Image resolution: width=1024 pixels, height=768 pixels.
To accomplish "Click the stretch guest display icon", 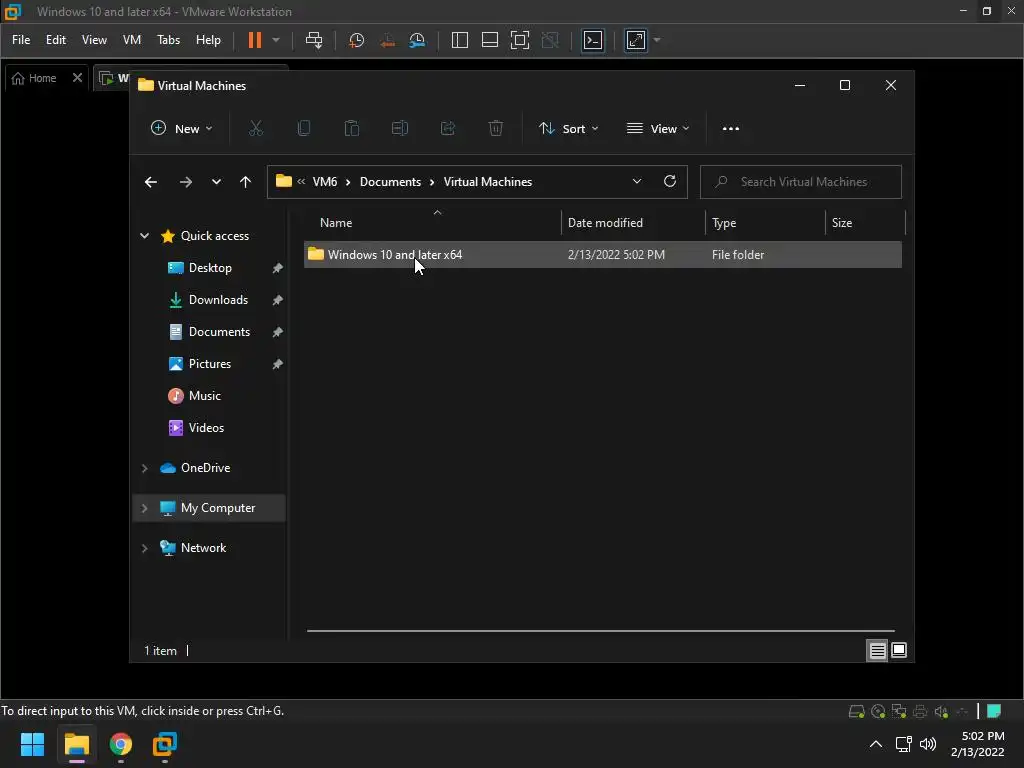I will pos(636,40).
